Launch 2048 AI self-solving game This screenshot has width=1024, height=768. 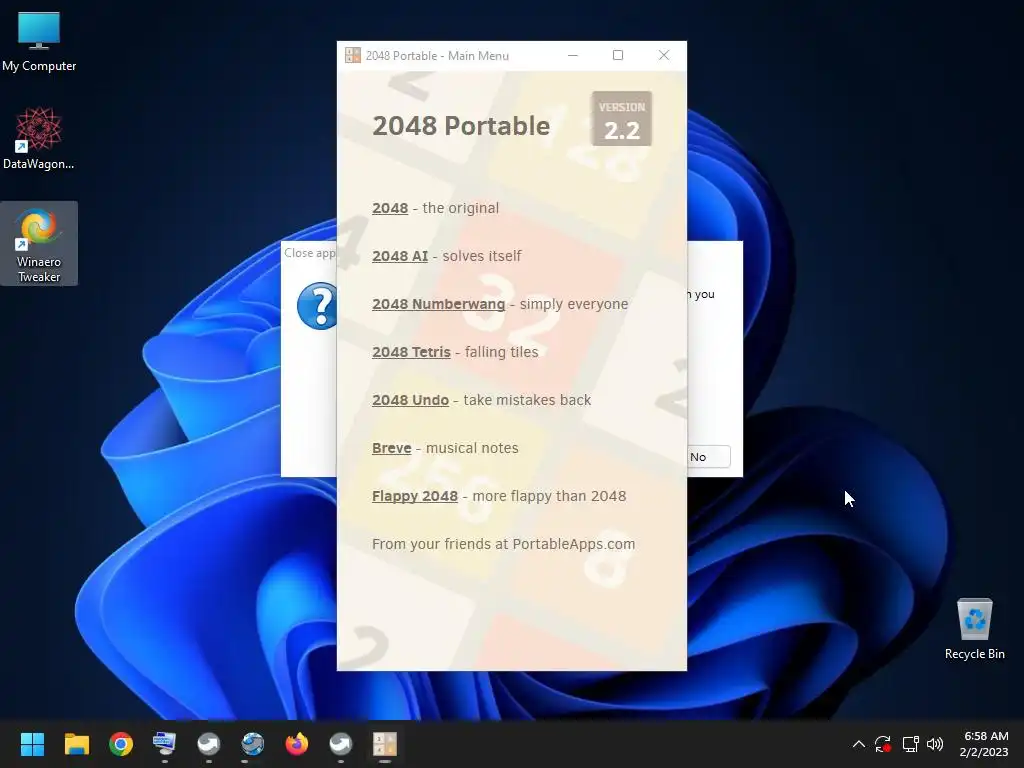coord(400,256)
